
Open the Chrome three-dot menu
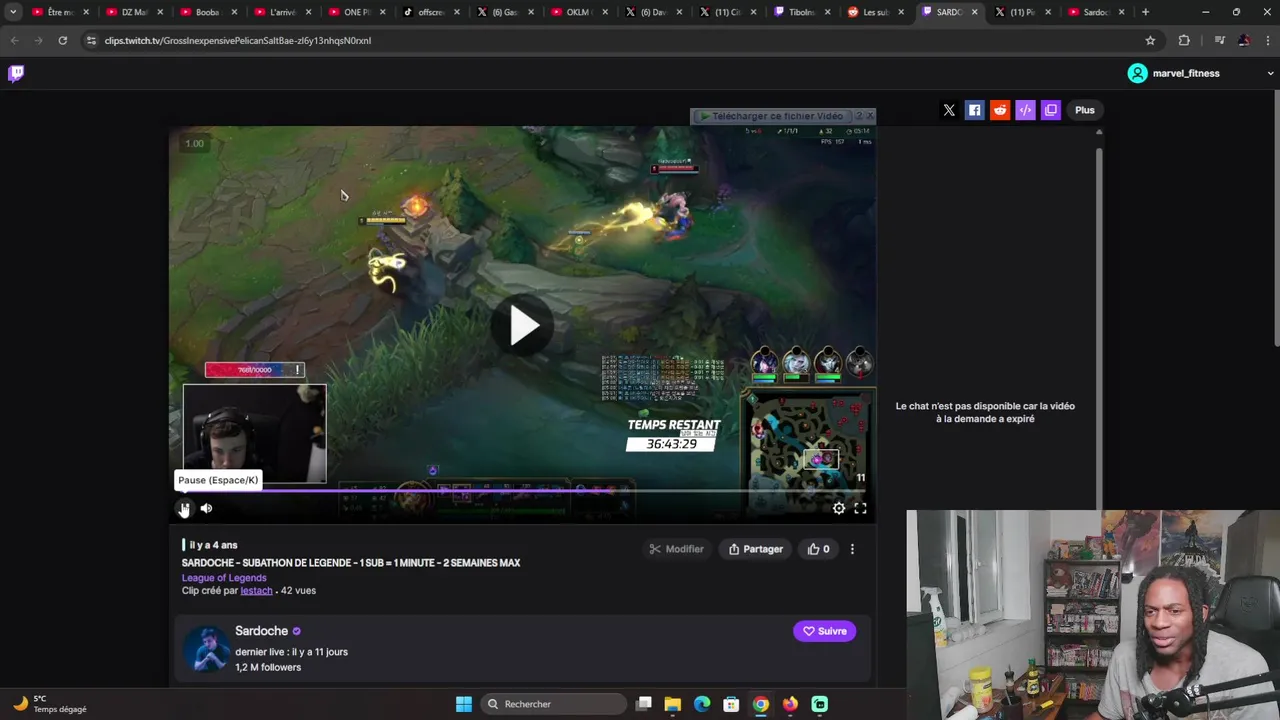[x=1269, y=40]
